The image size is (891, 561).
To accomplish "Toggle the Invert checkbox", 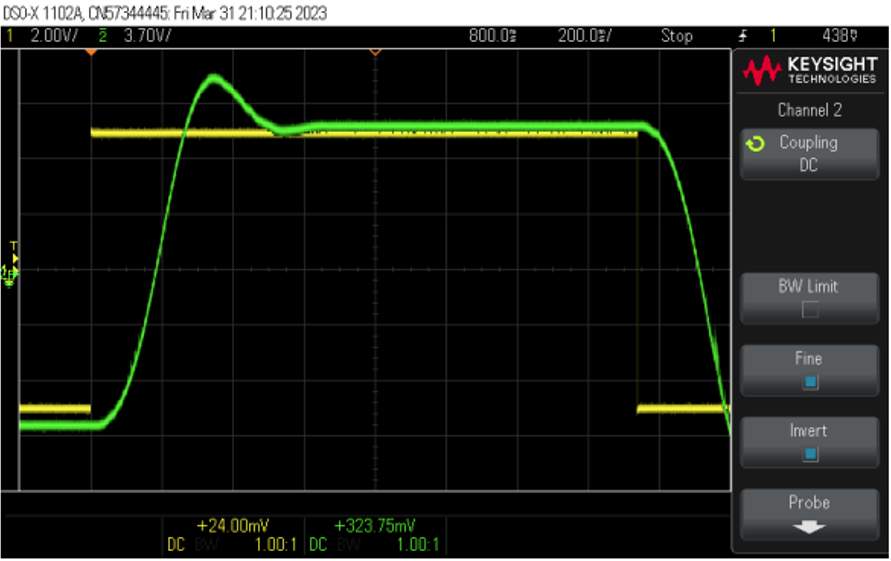I will pyautogui.click(x=809, y=454).
